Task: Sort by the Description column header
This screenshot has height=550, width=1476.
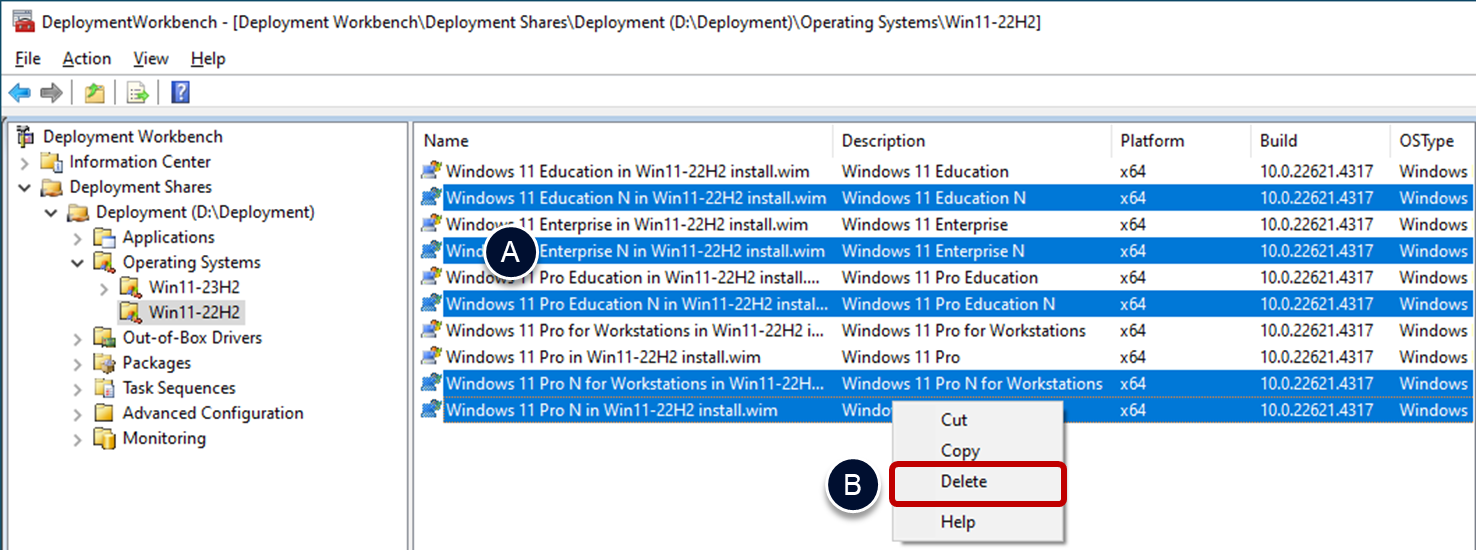Action: 973,141
